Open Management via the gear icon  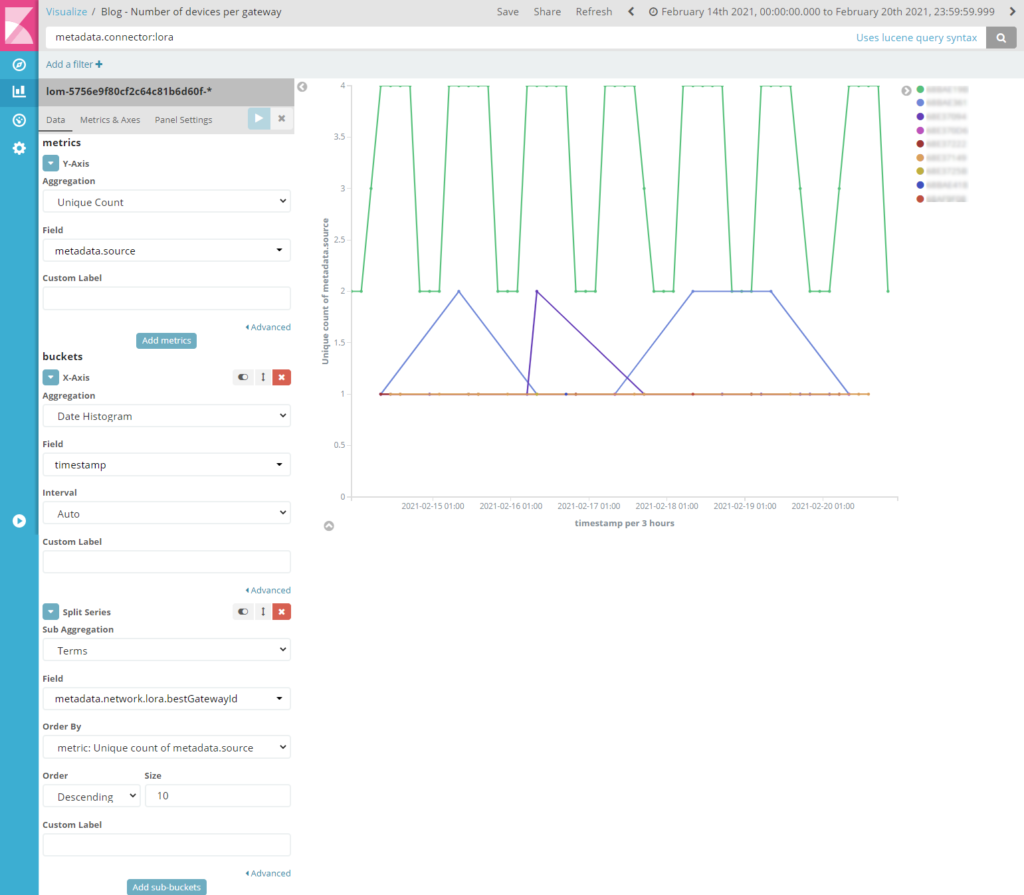point(19,148)
